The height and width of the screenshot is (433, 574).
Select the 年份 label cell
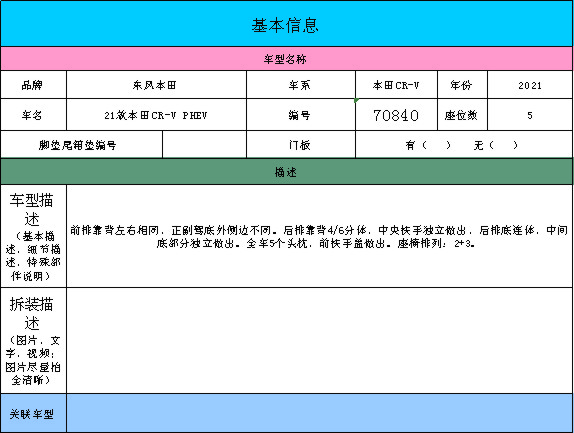pyautogui.click(x=462, y=85)
